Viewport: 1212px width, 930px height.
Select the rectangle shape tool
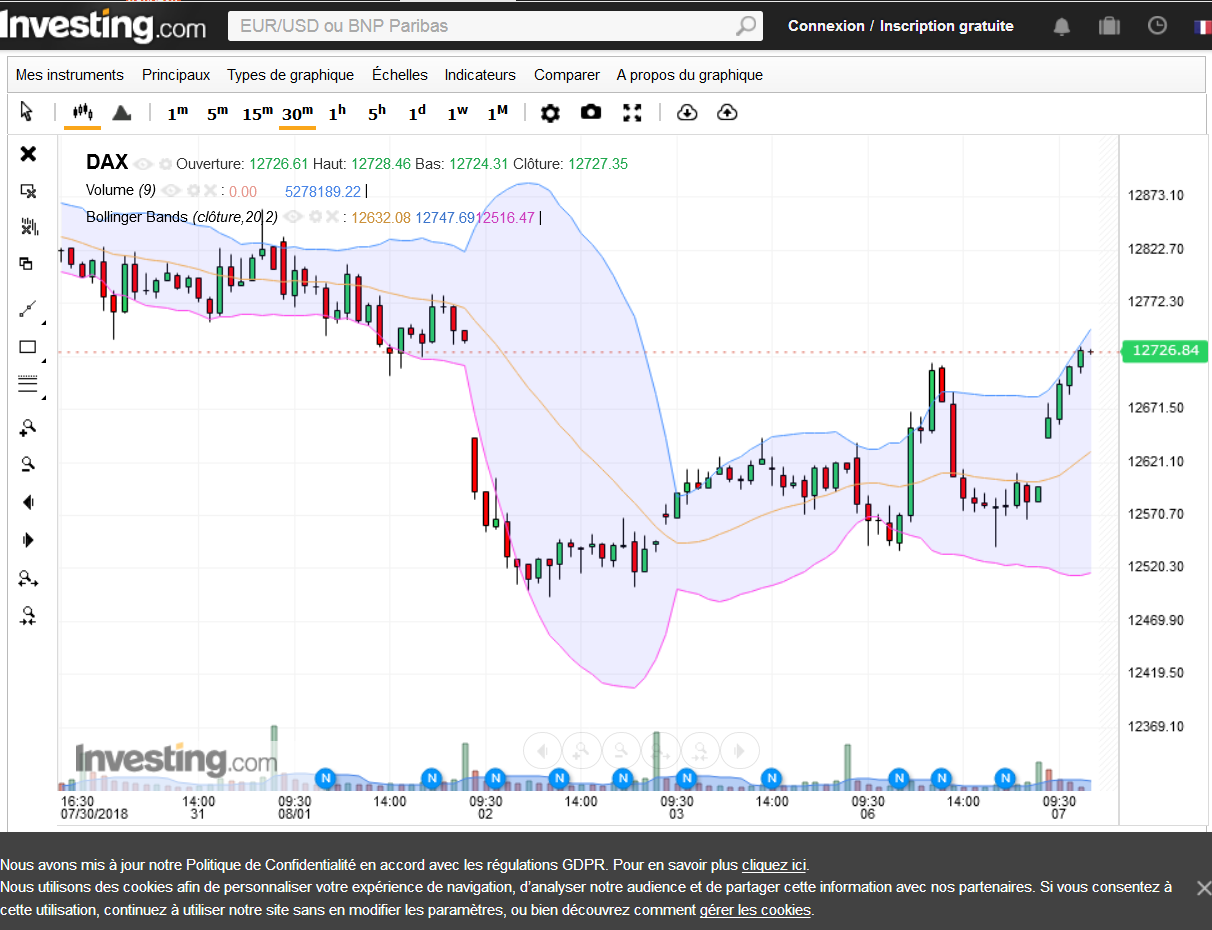coord(28,347)
